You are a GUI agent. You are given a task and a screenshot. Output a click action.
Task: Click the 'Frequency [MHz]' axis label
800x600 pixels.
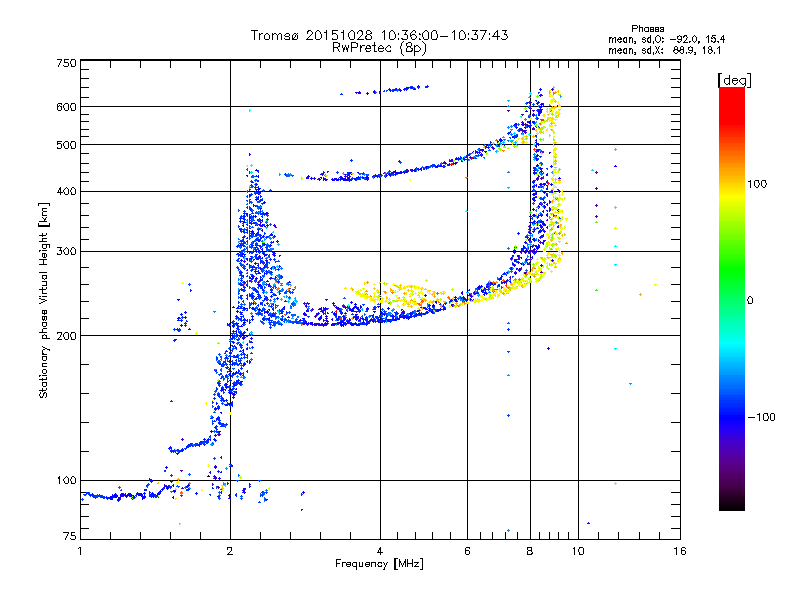coord(379,564)
